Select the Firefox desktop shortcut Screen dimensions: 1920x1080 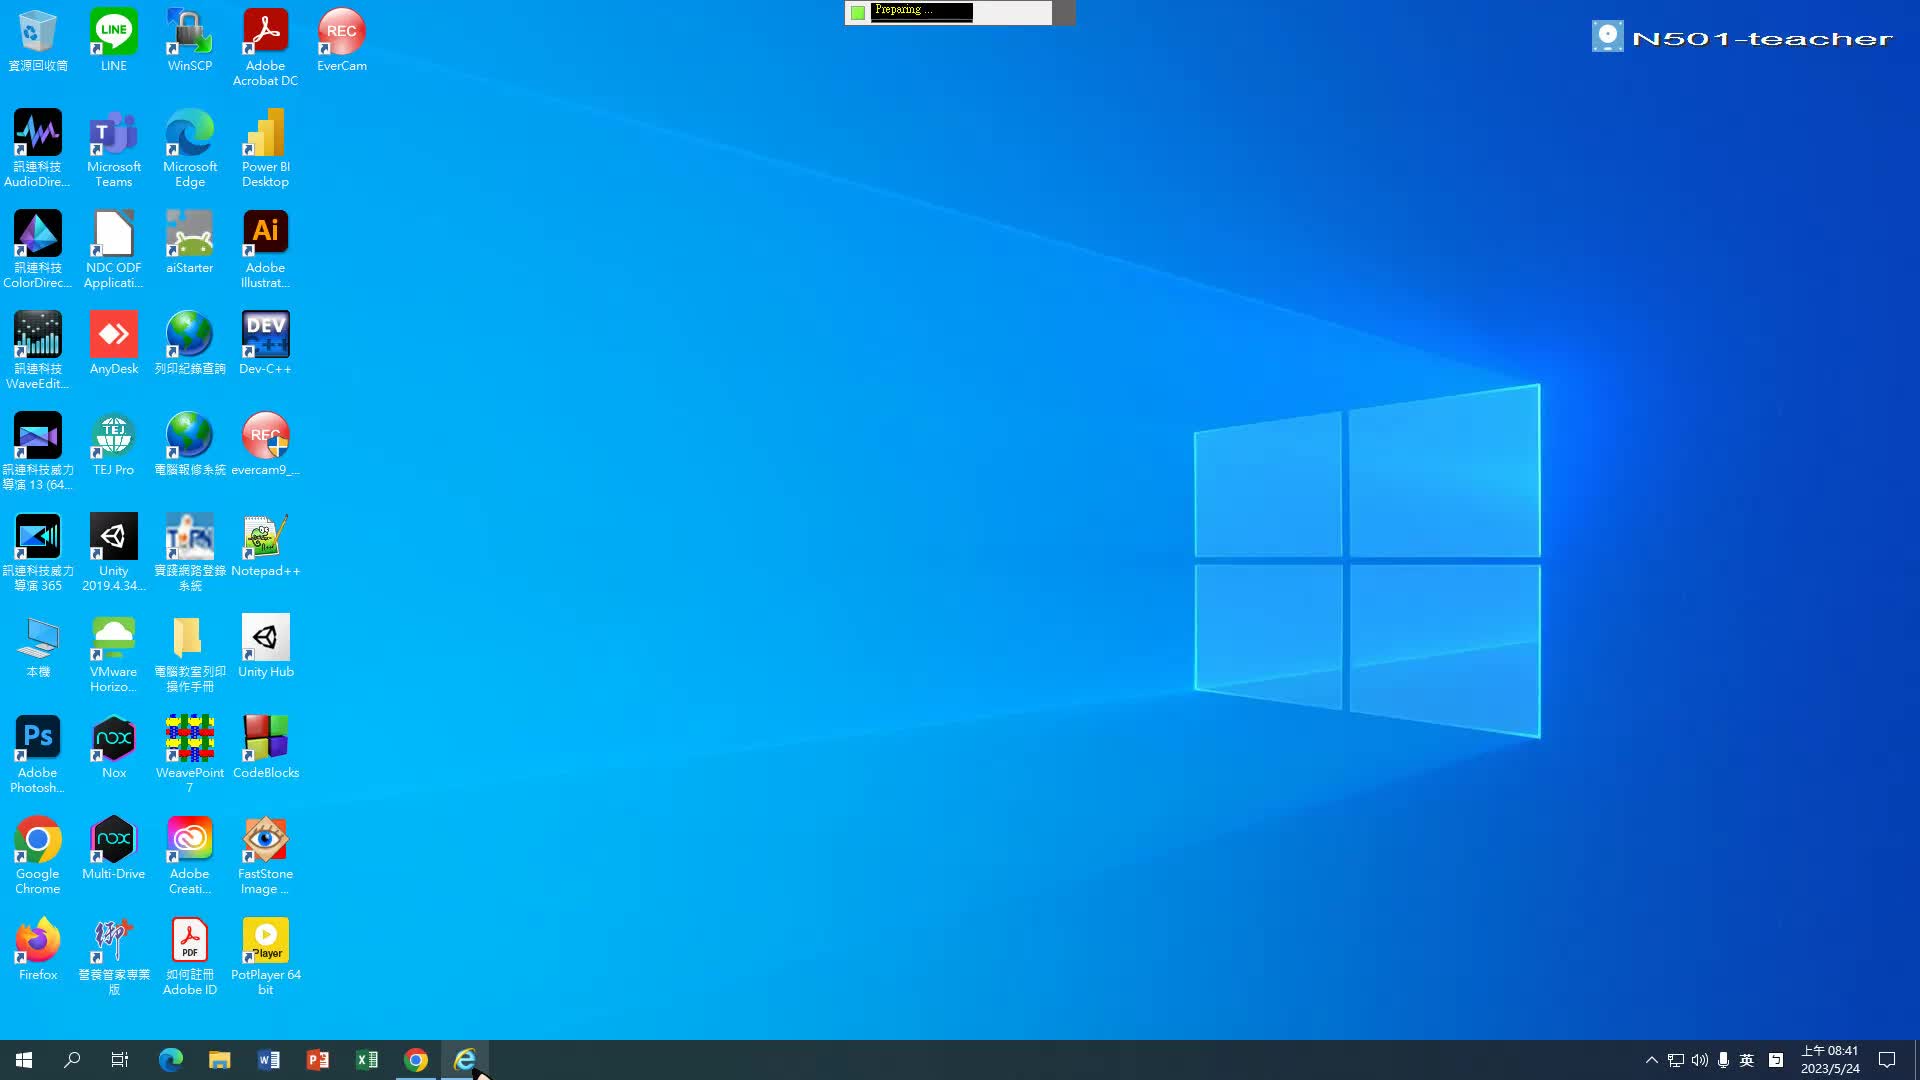(38, 950)
